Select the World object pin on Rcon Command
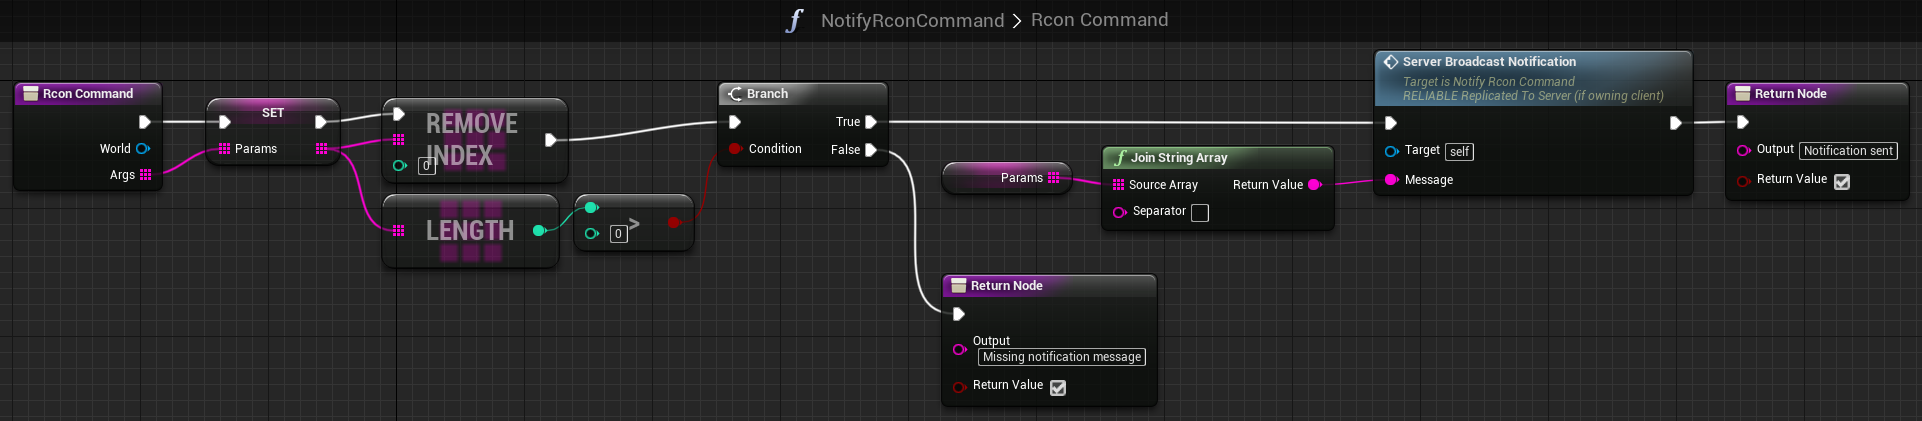Viewport: 1922px width, 421px height. pyautogui.click(x=142, y=148)
